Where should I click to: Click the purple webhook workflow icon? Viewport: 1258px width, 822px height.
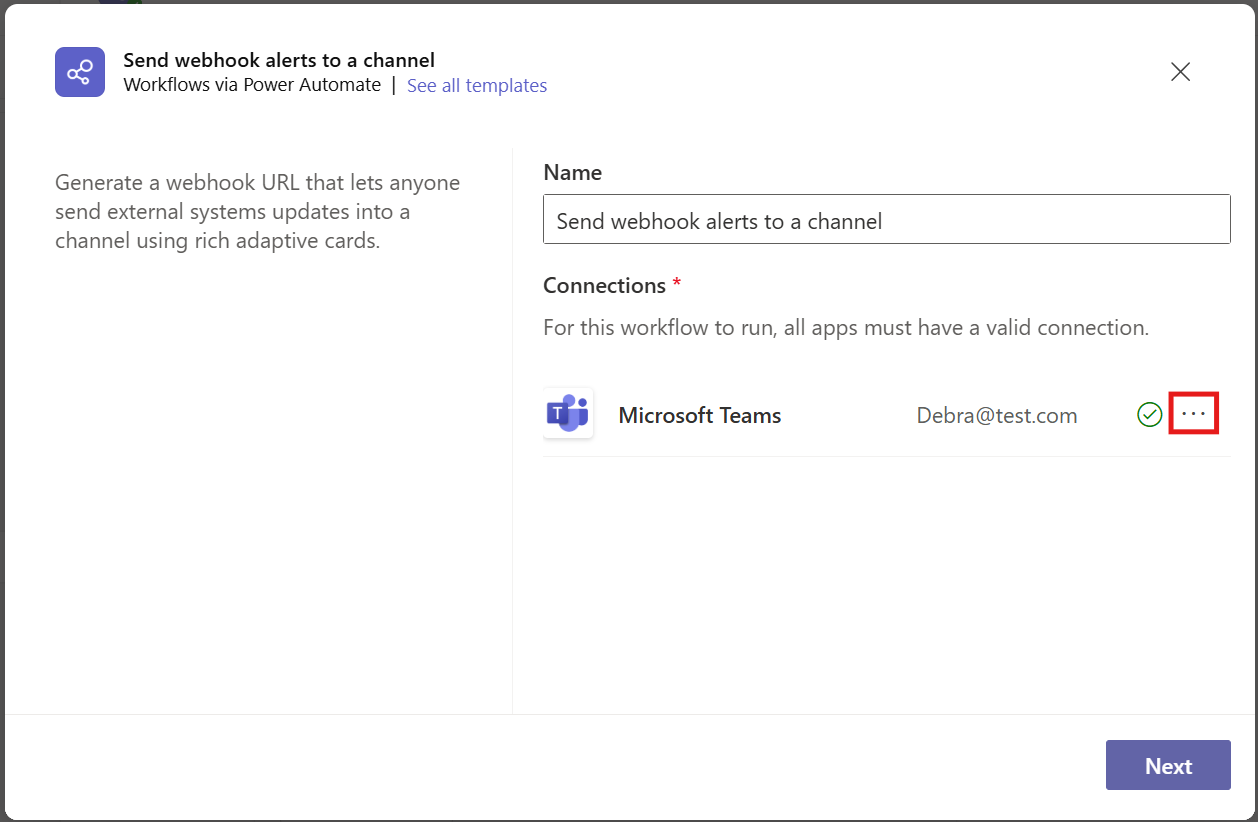click(80, 72)
